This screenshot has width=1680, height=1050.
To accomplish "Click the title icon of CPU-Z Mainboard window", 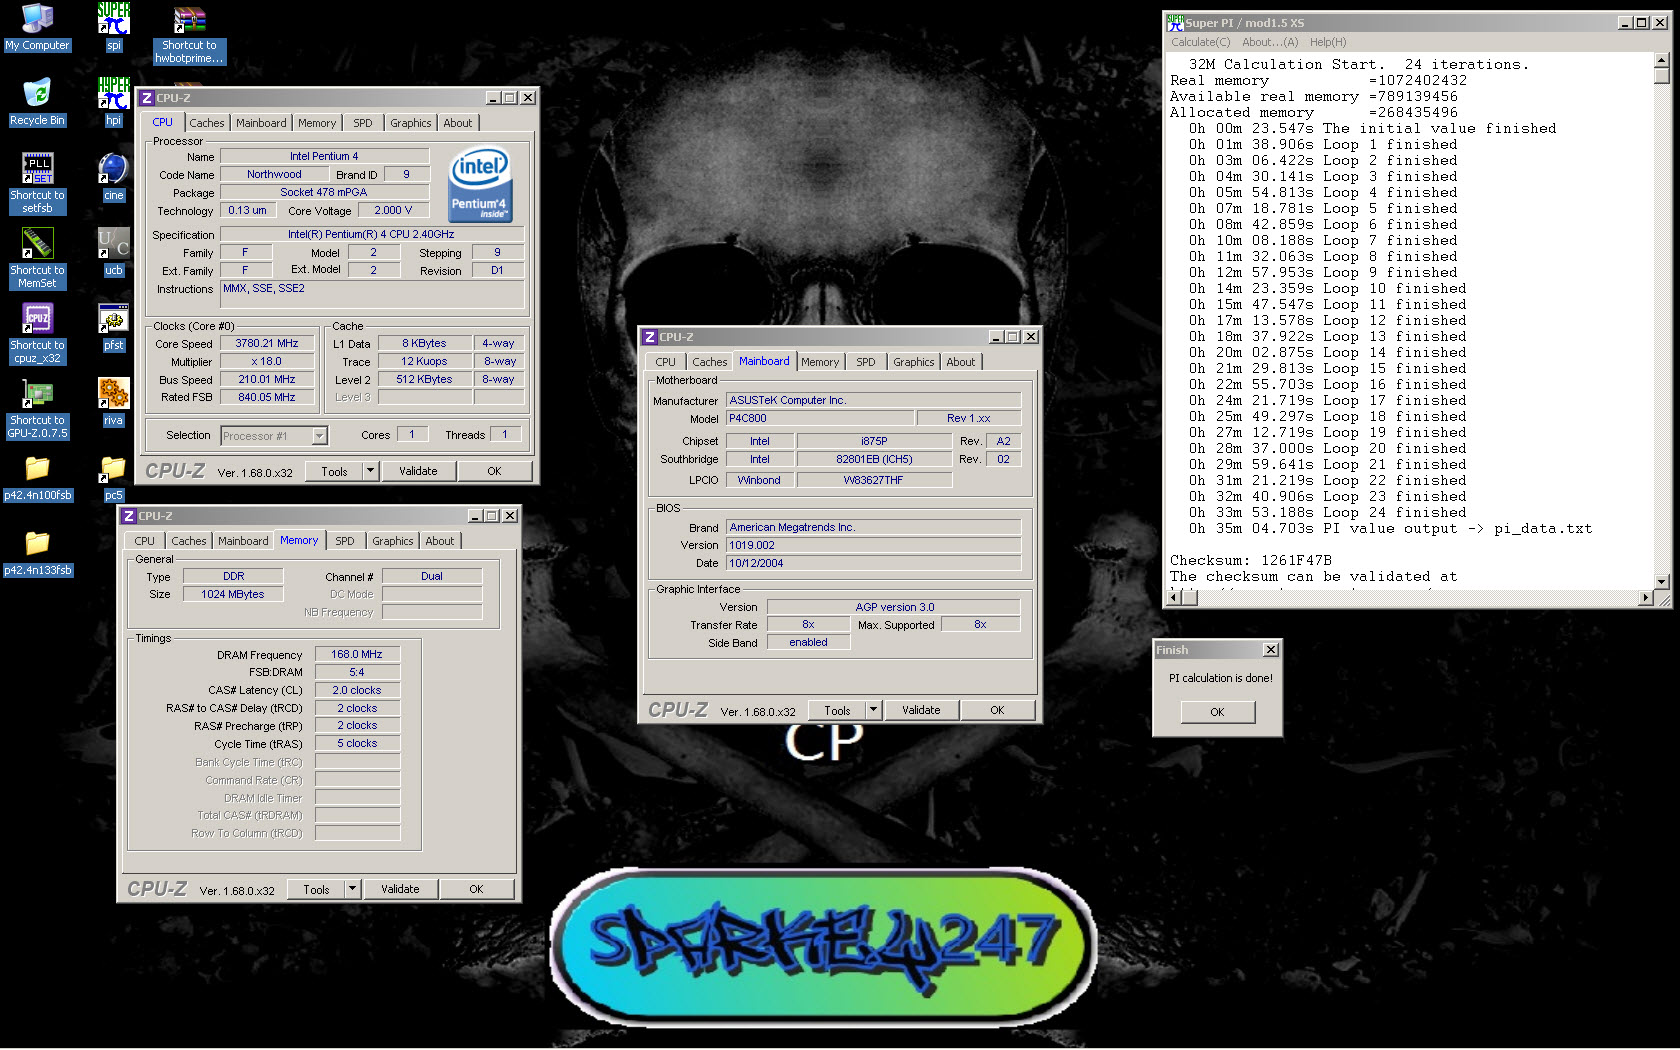I will pos(650,337).
